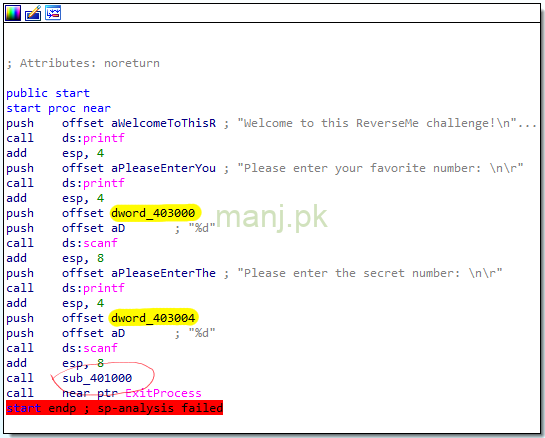The image size is (545, 438).
Task: Click the first ds:printf call
Action: [x=93, y=138]
